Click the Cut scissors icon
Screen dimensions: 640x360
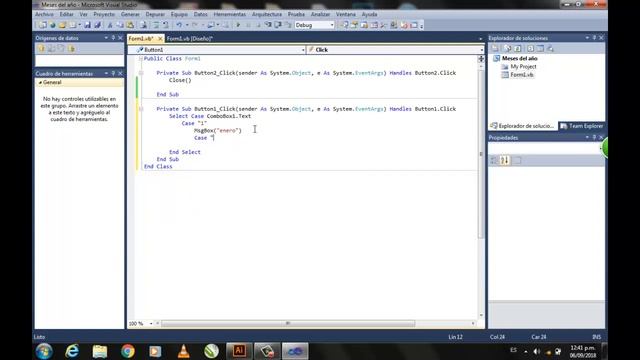tap(110, 25)
